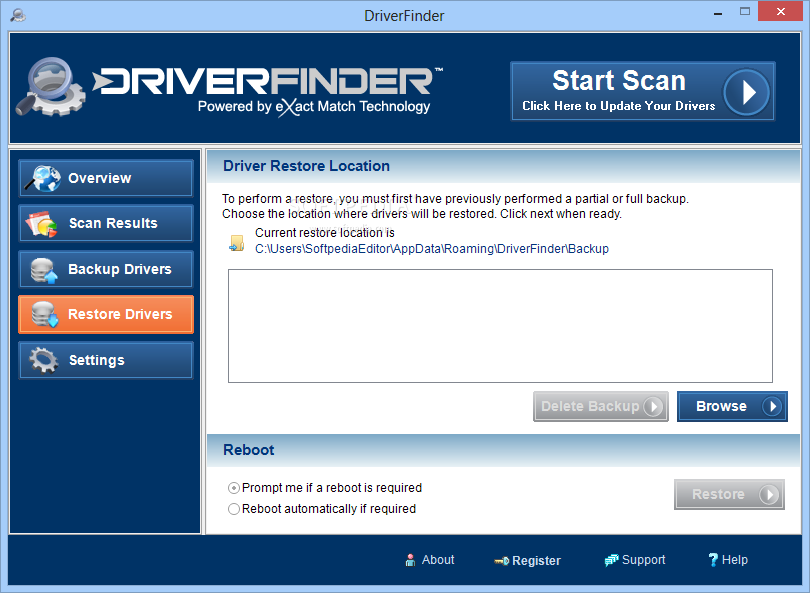Click the Help question mark icon
This screenshot has width=810, height=593.
tap(713, 560)
